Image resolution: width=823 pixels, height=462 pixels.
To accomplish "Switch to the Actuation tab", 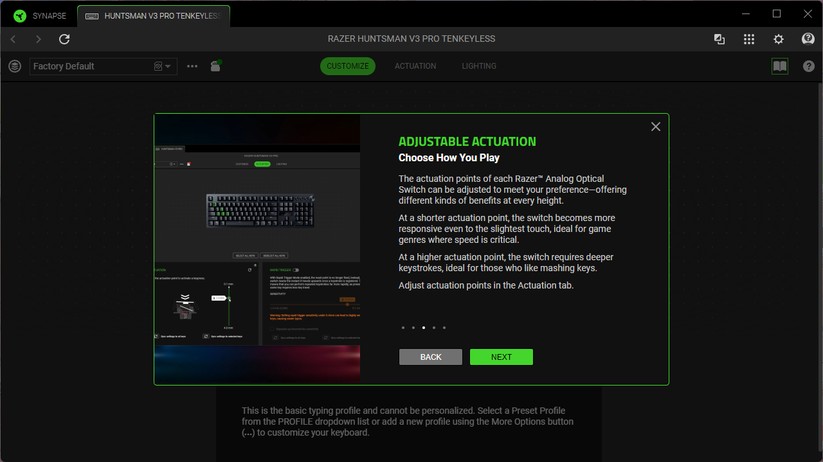I will pyautogui.click(x=415, y=66).
